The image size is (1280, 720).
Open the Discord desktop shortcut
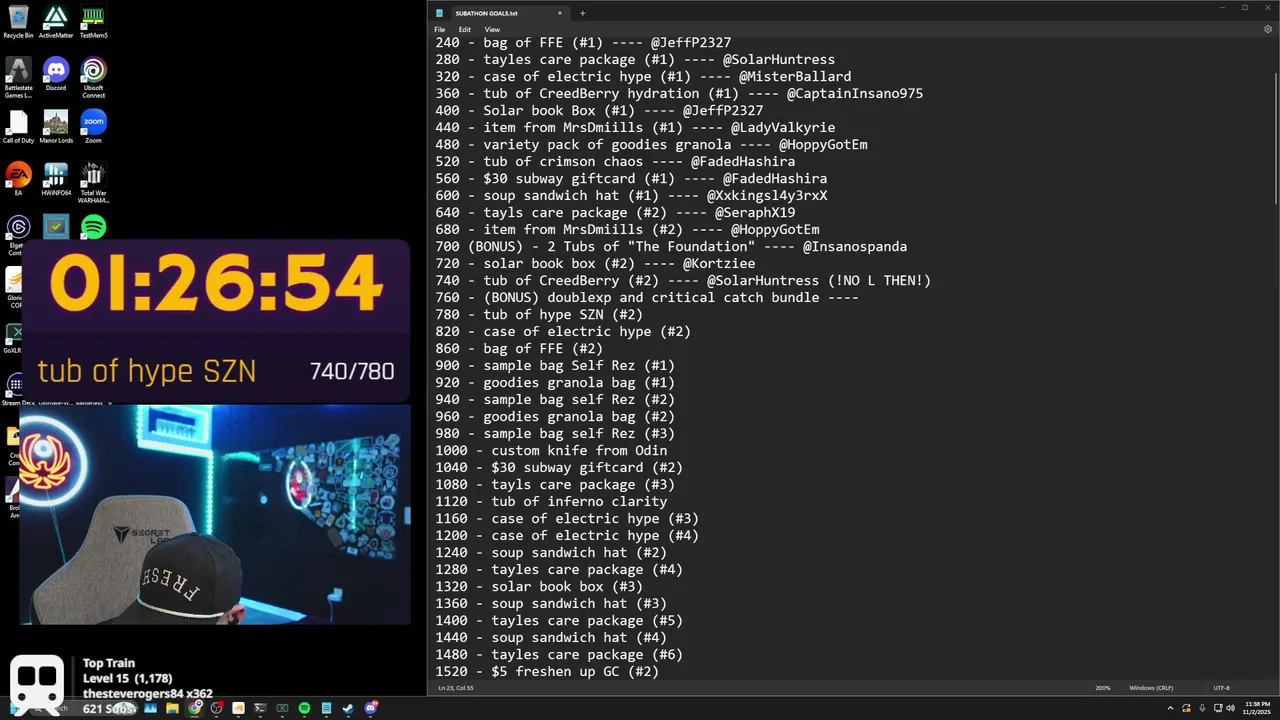[x=56, y=74]
